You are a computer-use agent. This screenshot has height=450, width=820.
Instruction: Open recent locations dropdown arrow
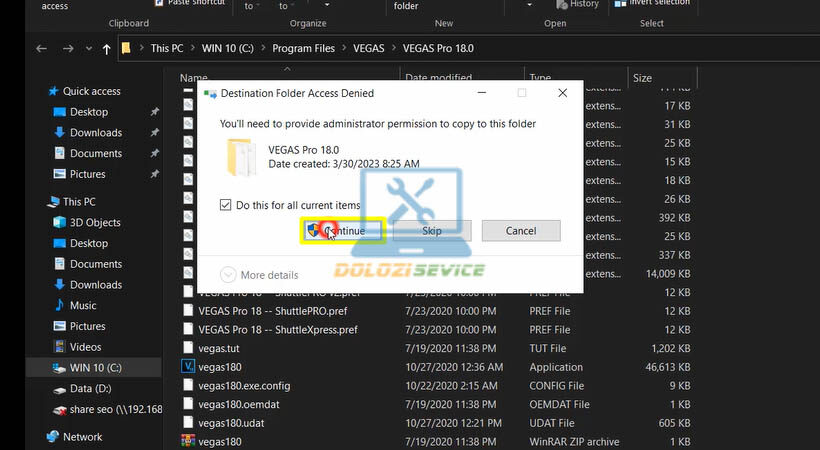[x=88, y=49]
